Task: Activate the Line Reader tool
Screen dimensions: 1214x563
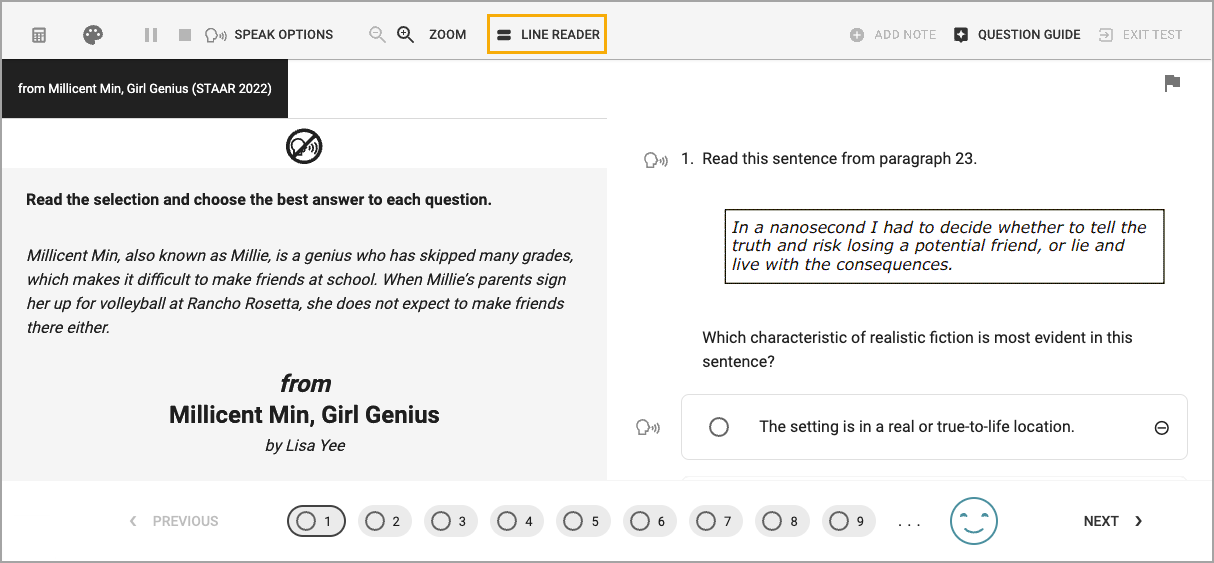Action: [547, 35]
